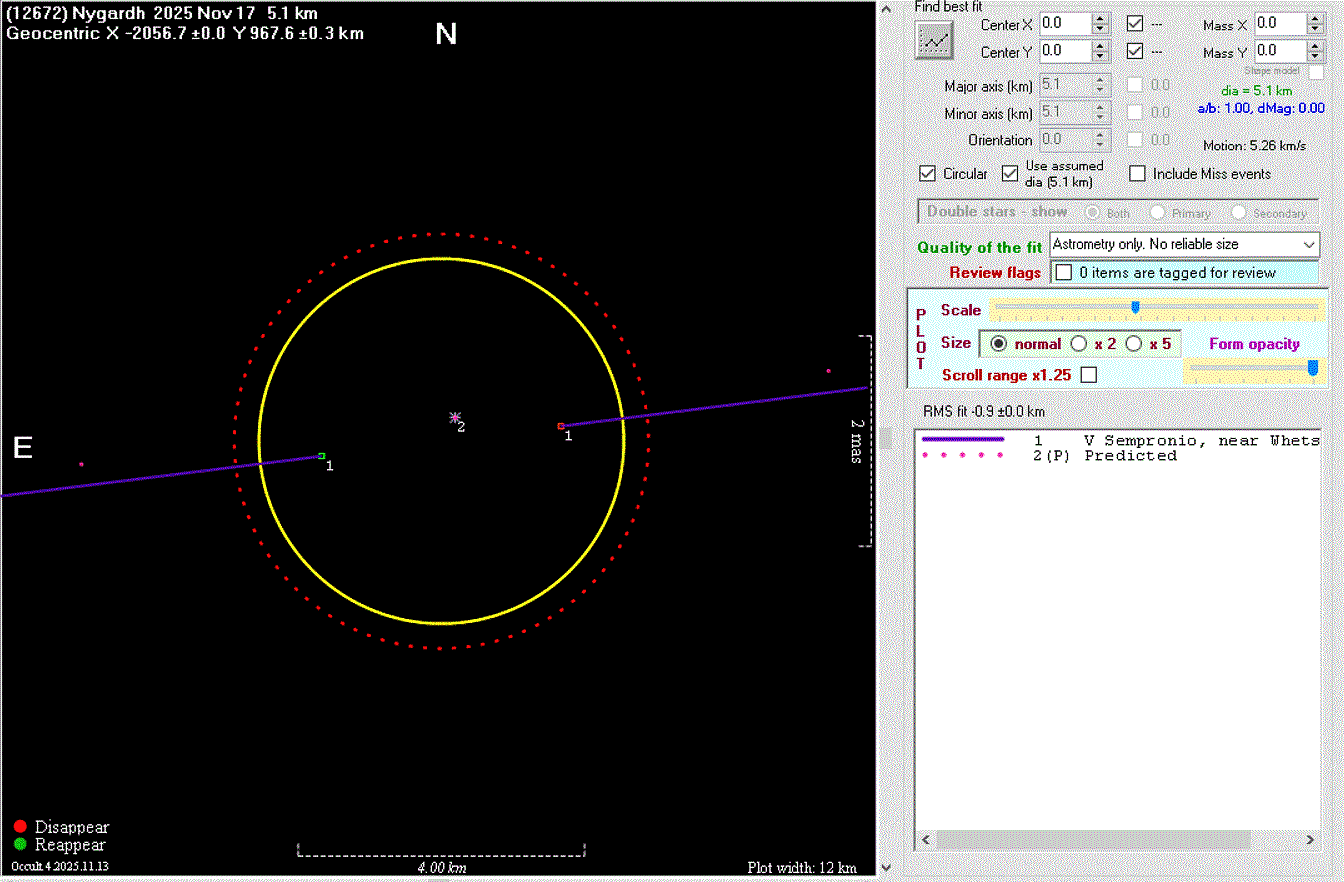Click into the Mass X input field

(1278, 23)
